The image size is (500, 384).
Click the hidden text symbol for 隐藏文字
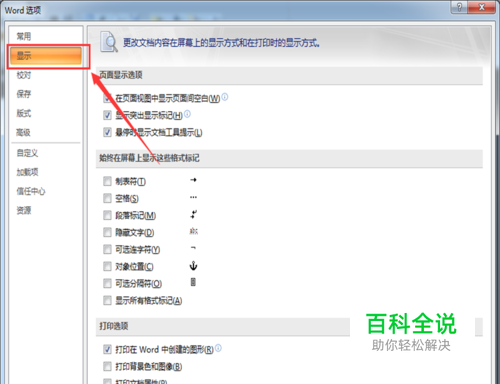pos(194,231)
